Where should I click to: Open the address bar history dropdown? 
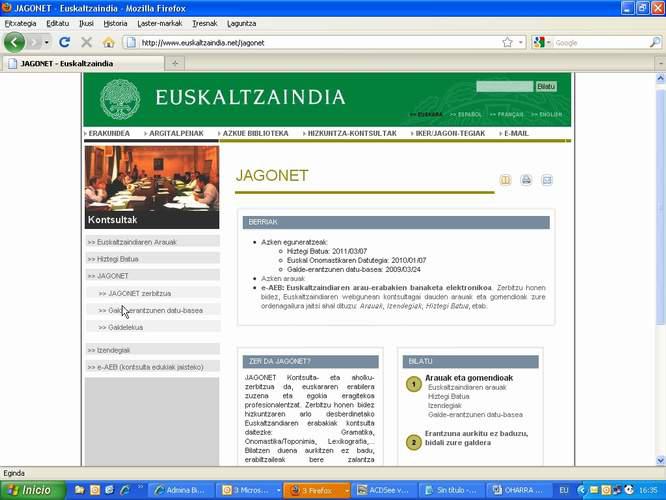(521, 42)
